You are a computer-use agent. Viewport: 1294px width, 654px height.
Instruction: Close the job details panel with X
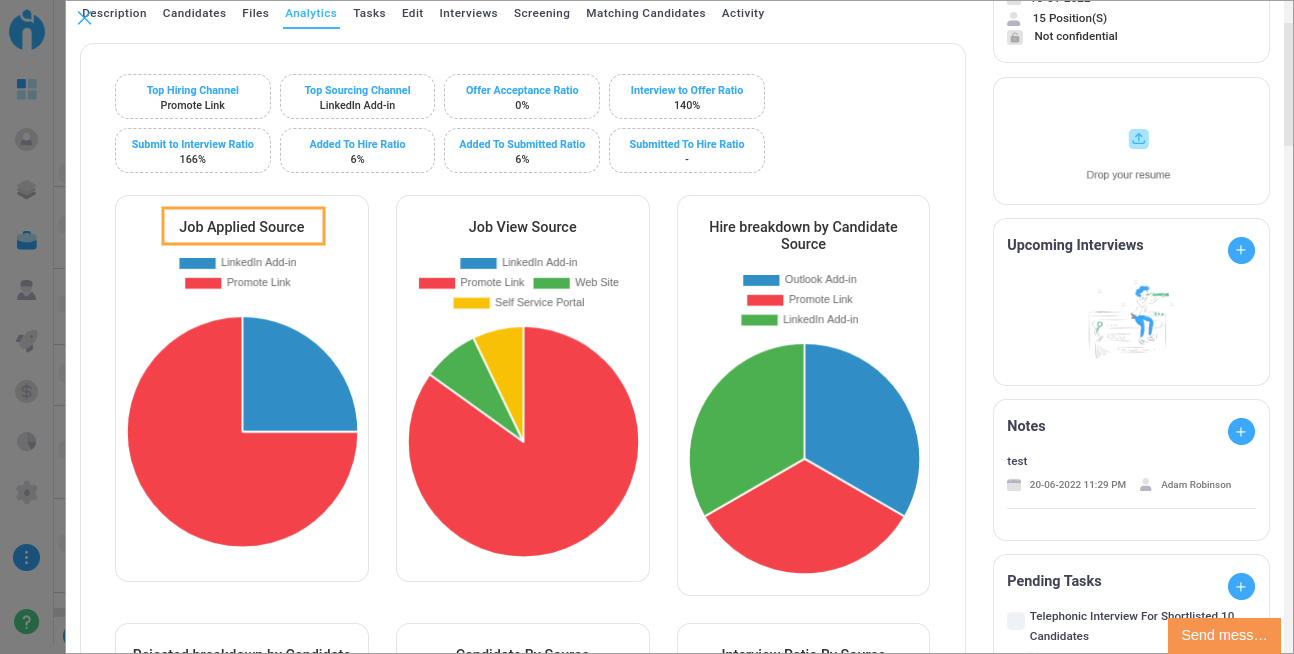point(85,17)
